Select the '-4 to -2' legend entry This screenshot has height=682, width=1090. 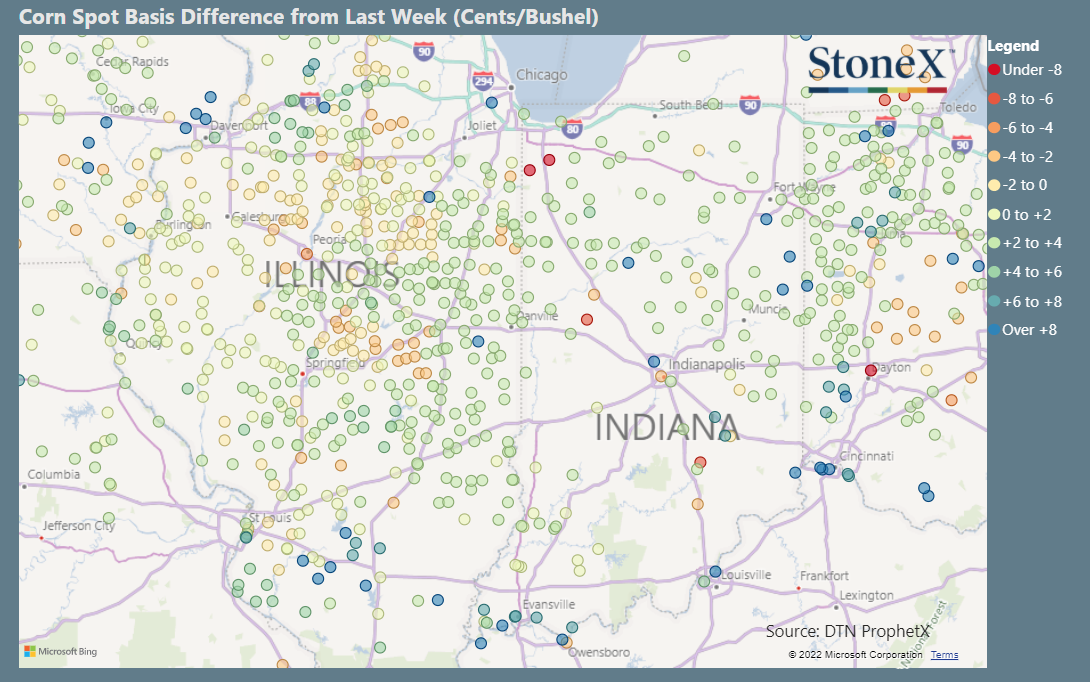pos(1020,156)
